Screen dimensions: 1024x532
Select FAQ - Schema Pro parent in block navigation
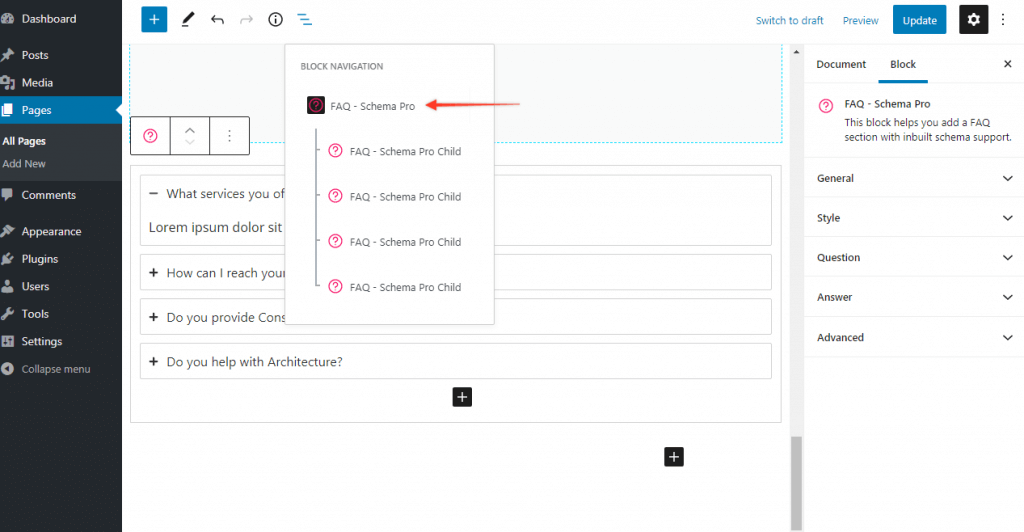coord(371,106)
